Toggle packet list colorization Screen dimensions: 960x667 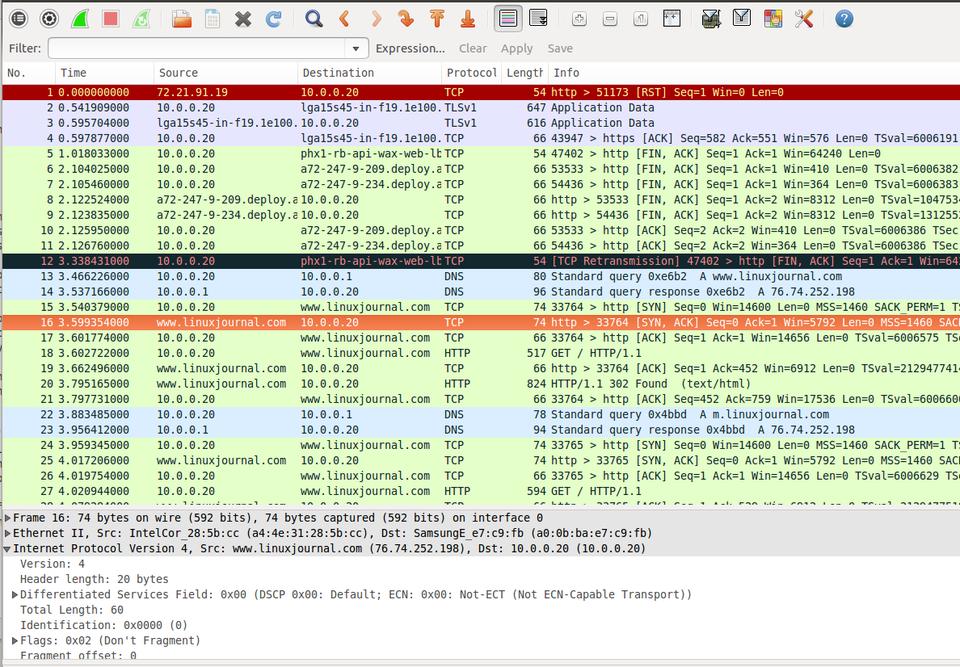508,18
